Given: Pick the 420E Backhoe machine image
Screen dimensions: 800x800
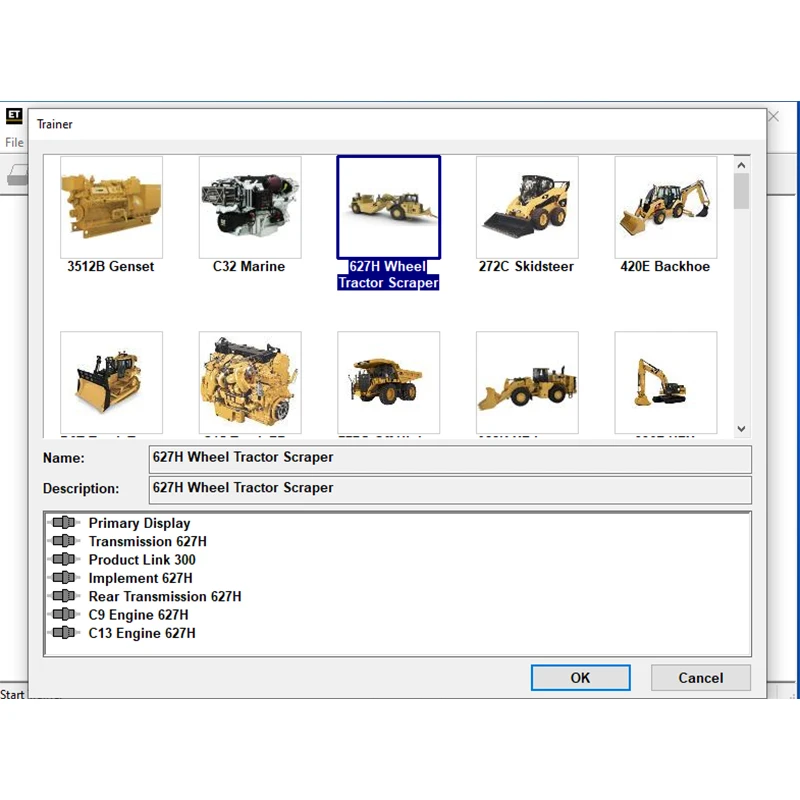Looking at the screenshot, I should 666,207.
